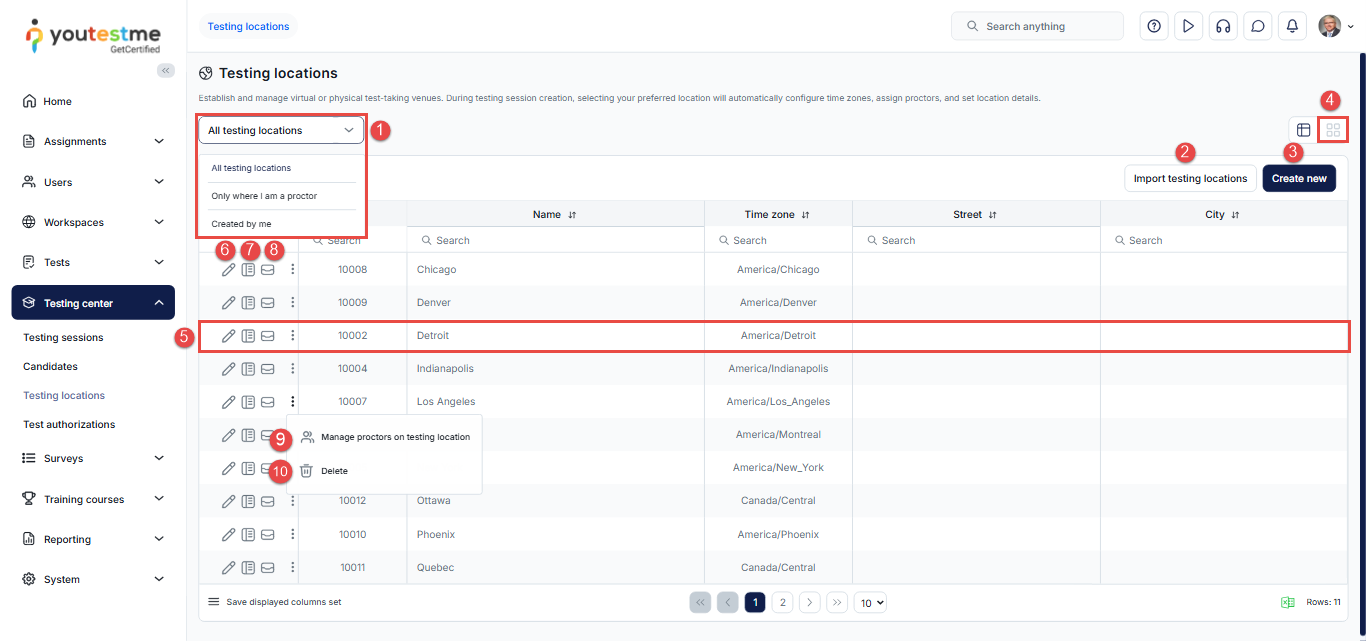
Task: Open details icon for Denver row
Action: point(248,303)
